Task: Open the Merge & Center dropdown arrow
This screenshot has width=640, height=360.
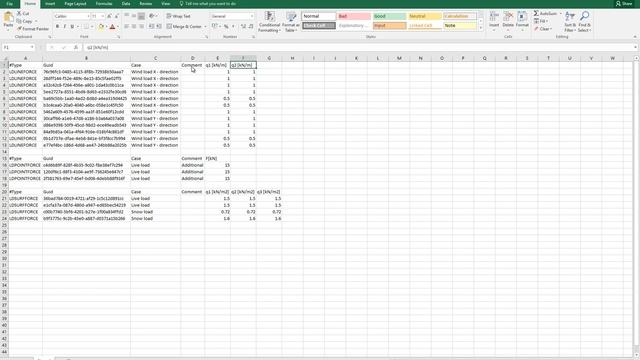Action: point(205,27)
